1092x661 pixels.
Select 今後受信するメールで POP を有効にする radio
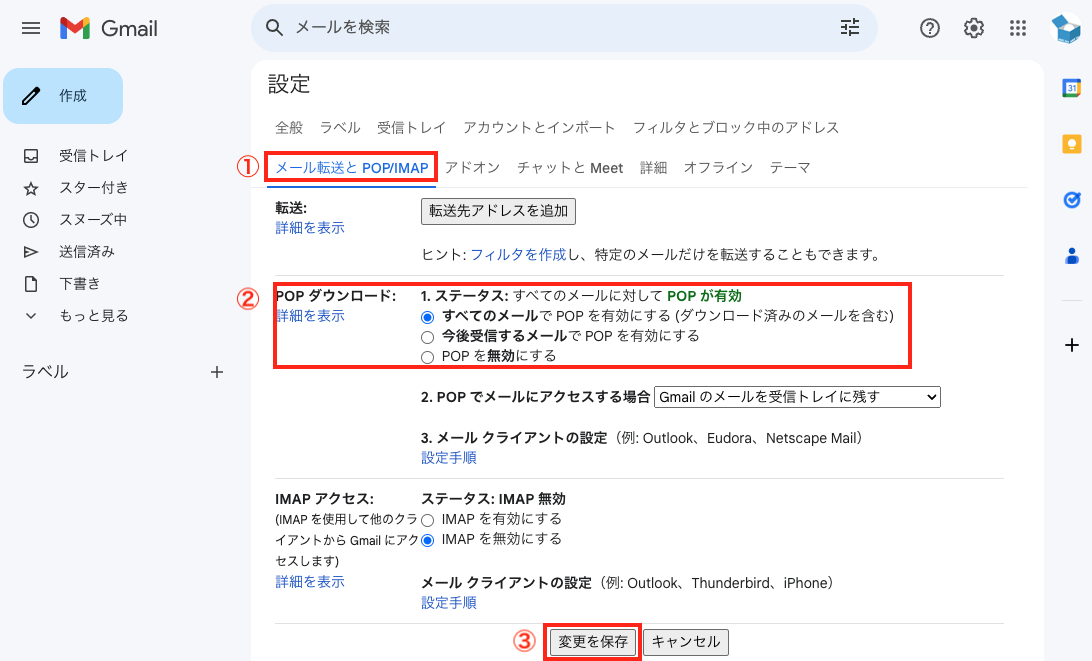pyautogui.click(x=428, y=337)
